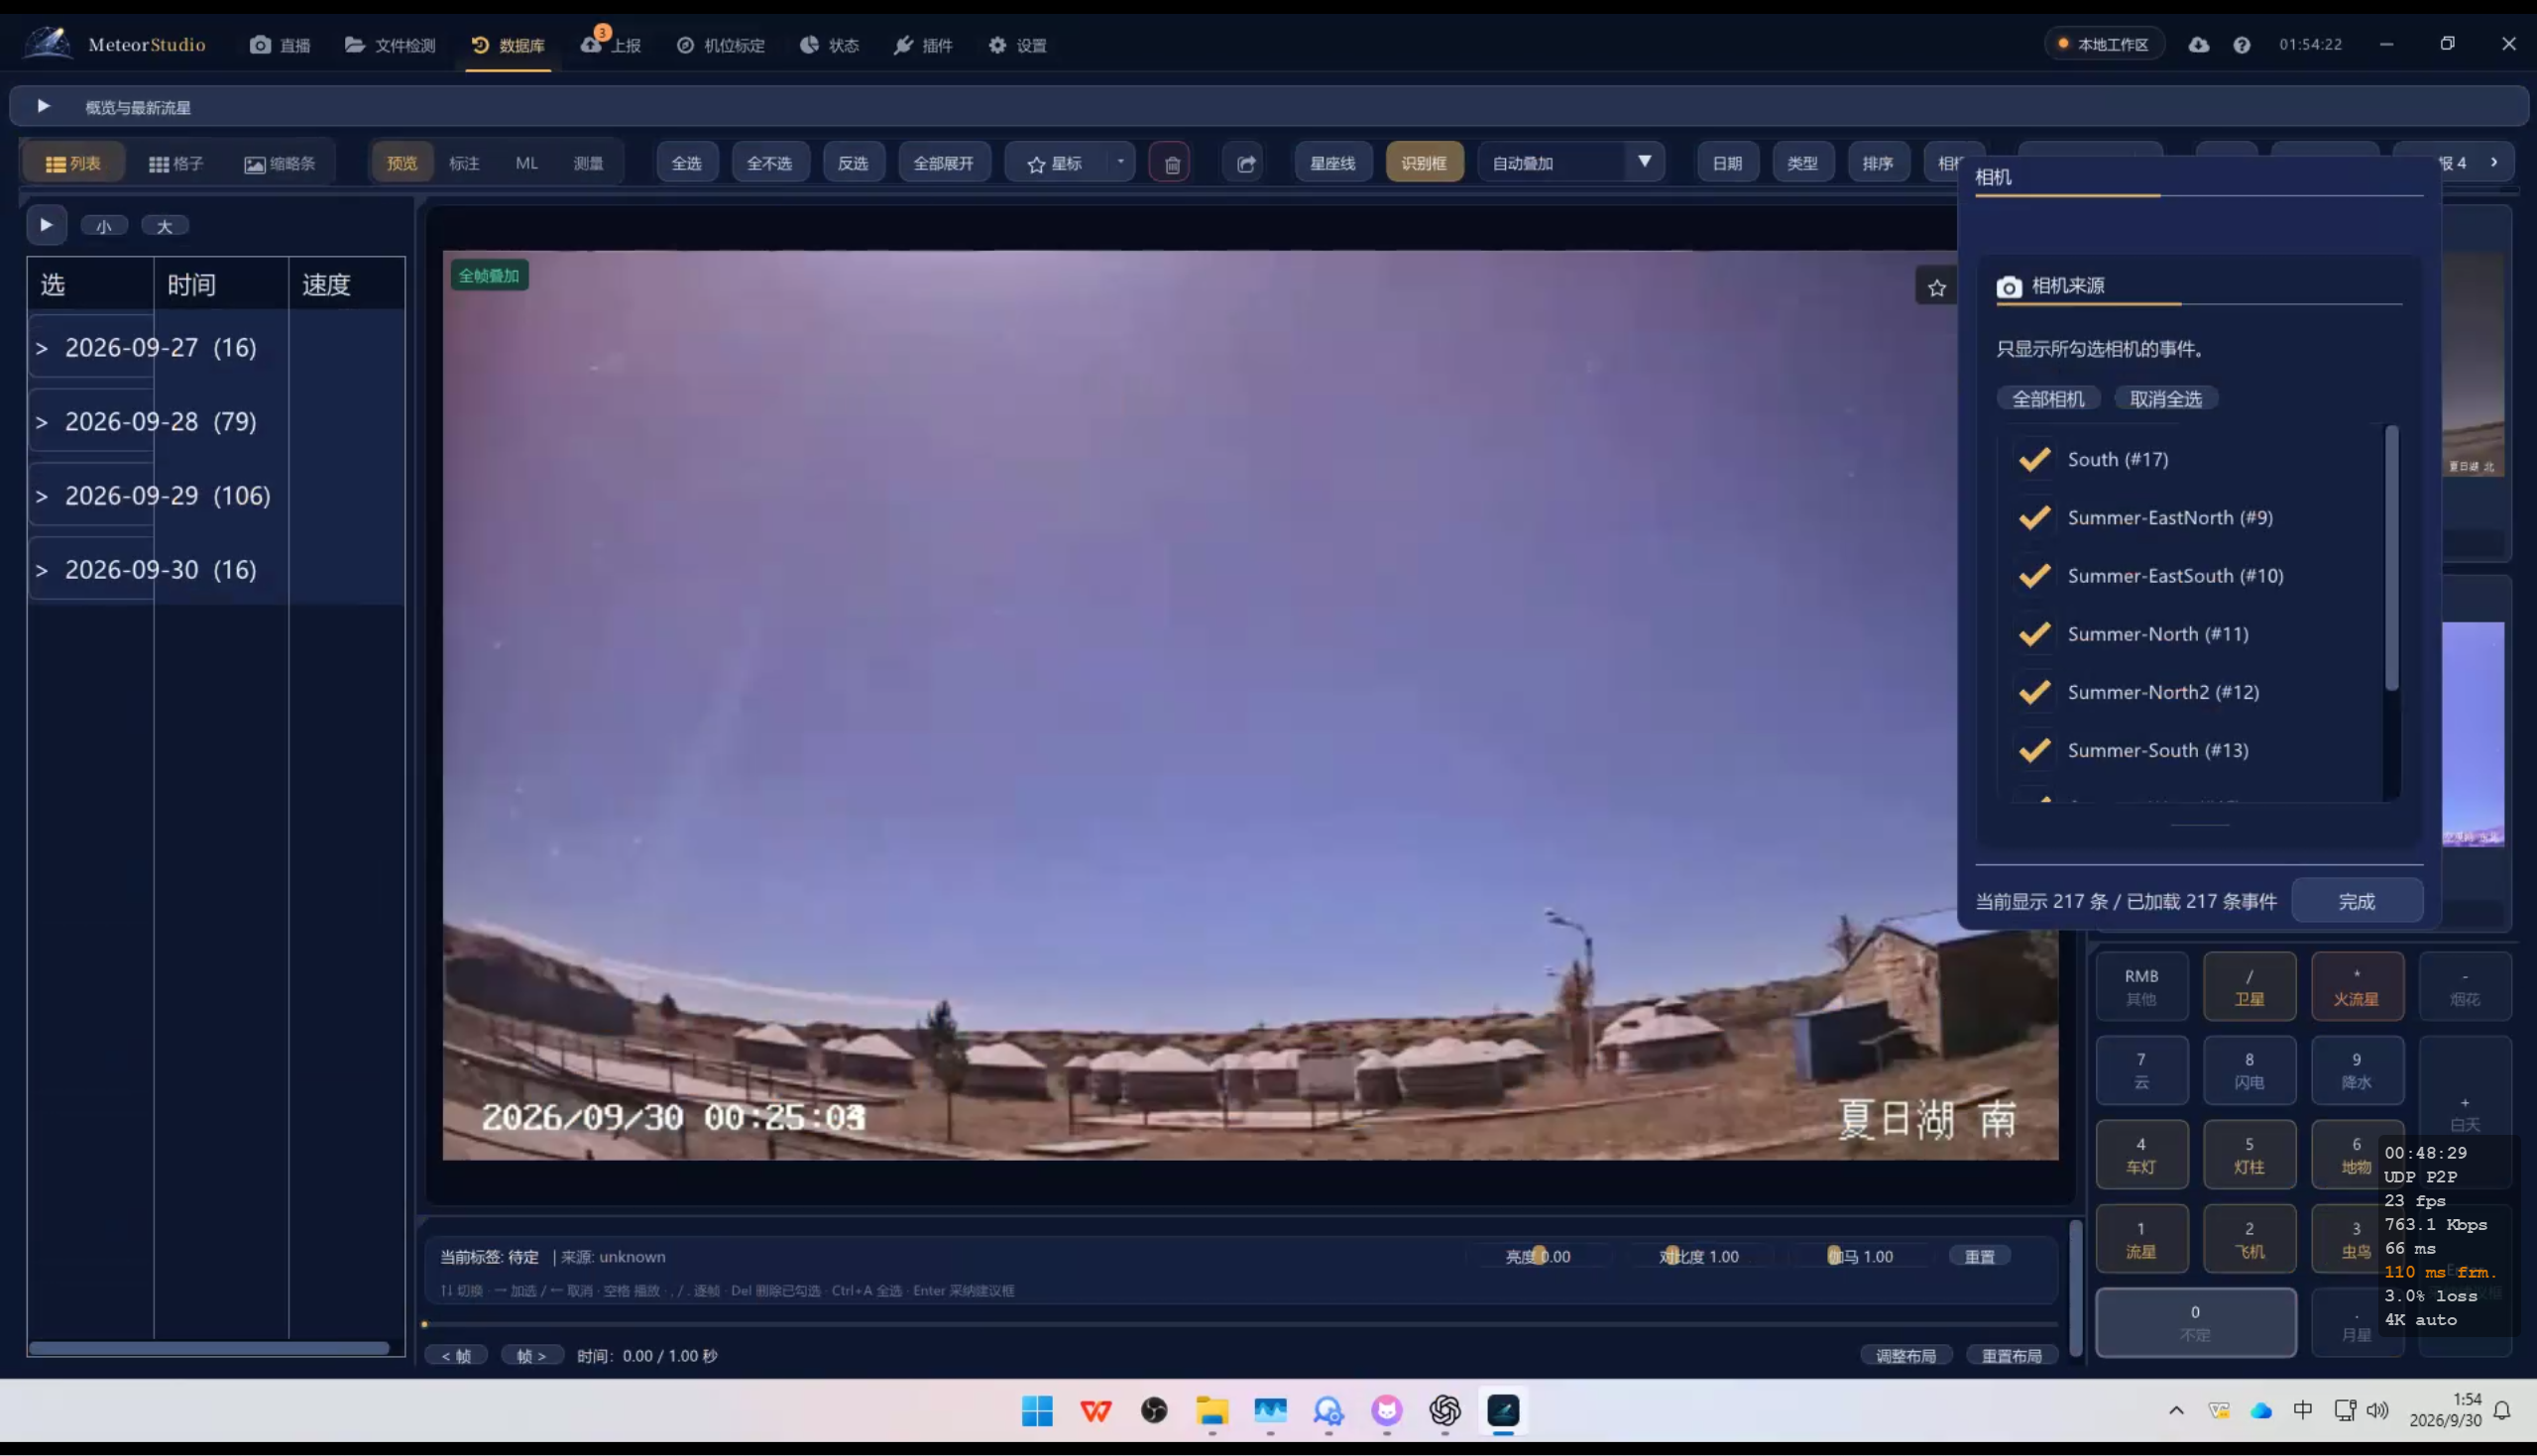
Task: Uncheck Summer-EastNorth (#9) camera
Action: (2035, 517)
